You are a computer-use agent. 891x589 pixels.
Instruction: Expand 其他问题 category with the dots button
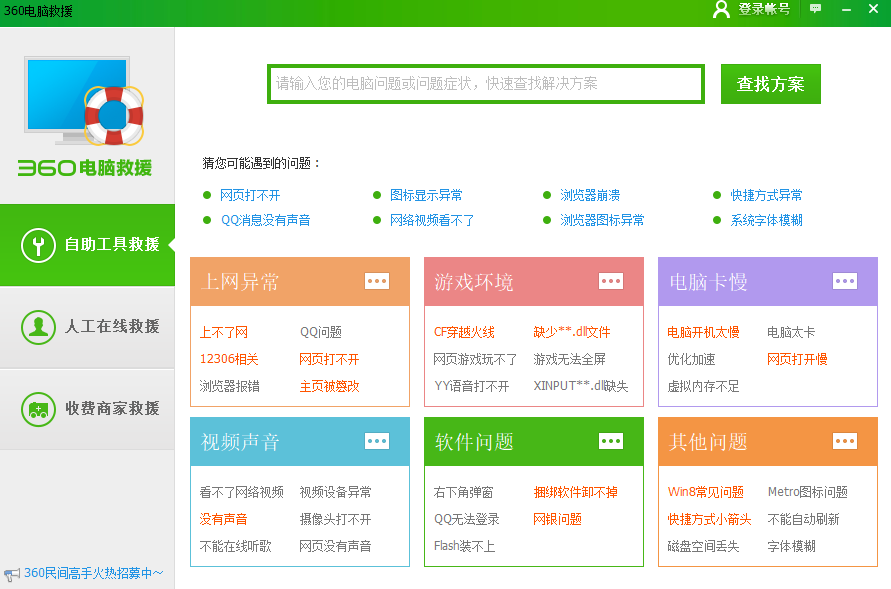tap(845, 441)
